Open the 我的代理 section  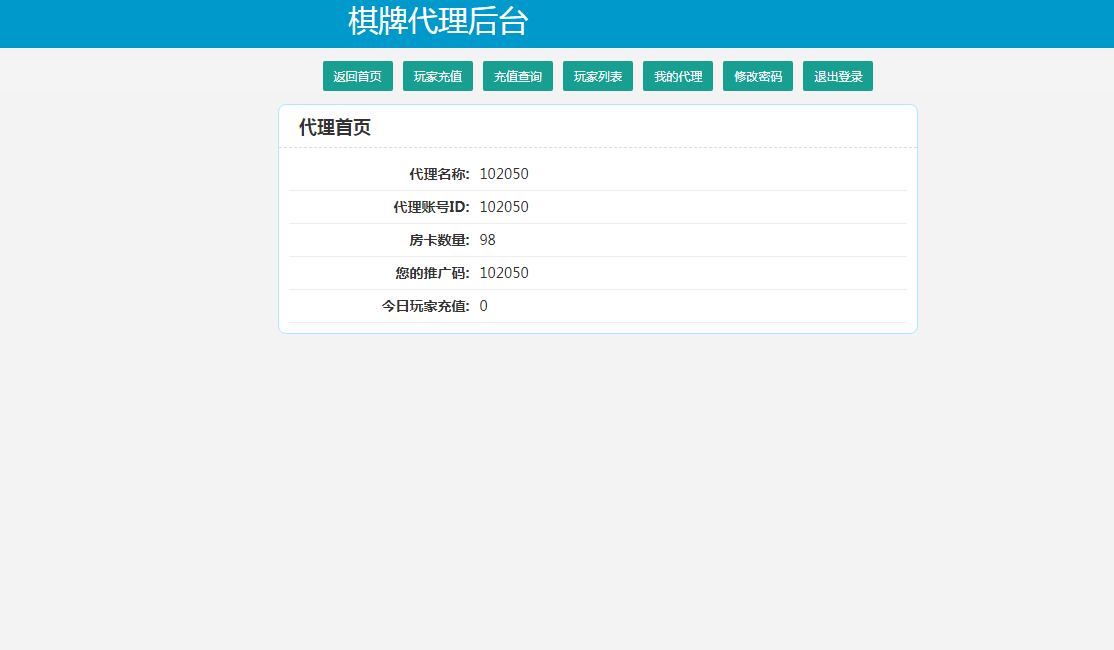(677, 75)
